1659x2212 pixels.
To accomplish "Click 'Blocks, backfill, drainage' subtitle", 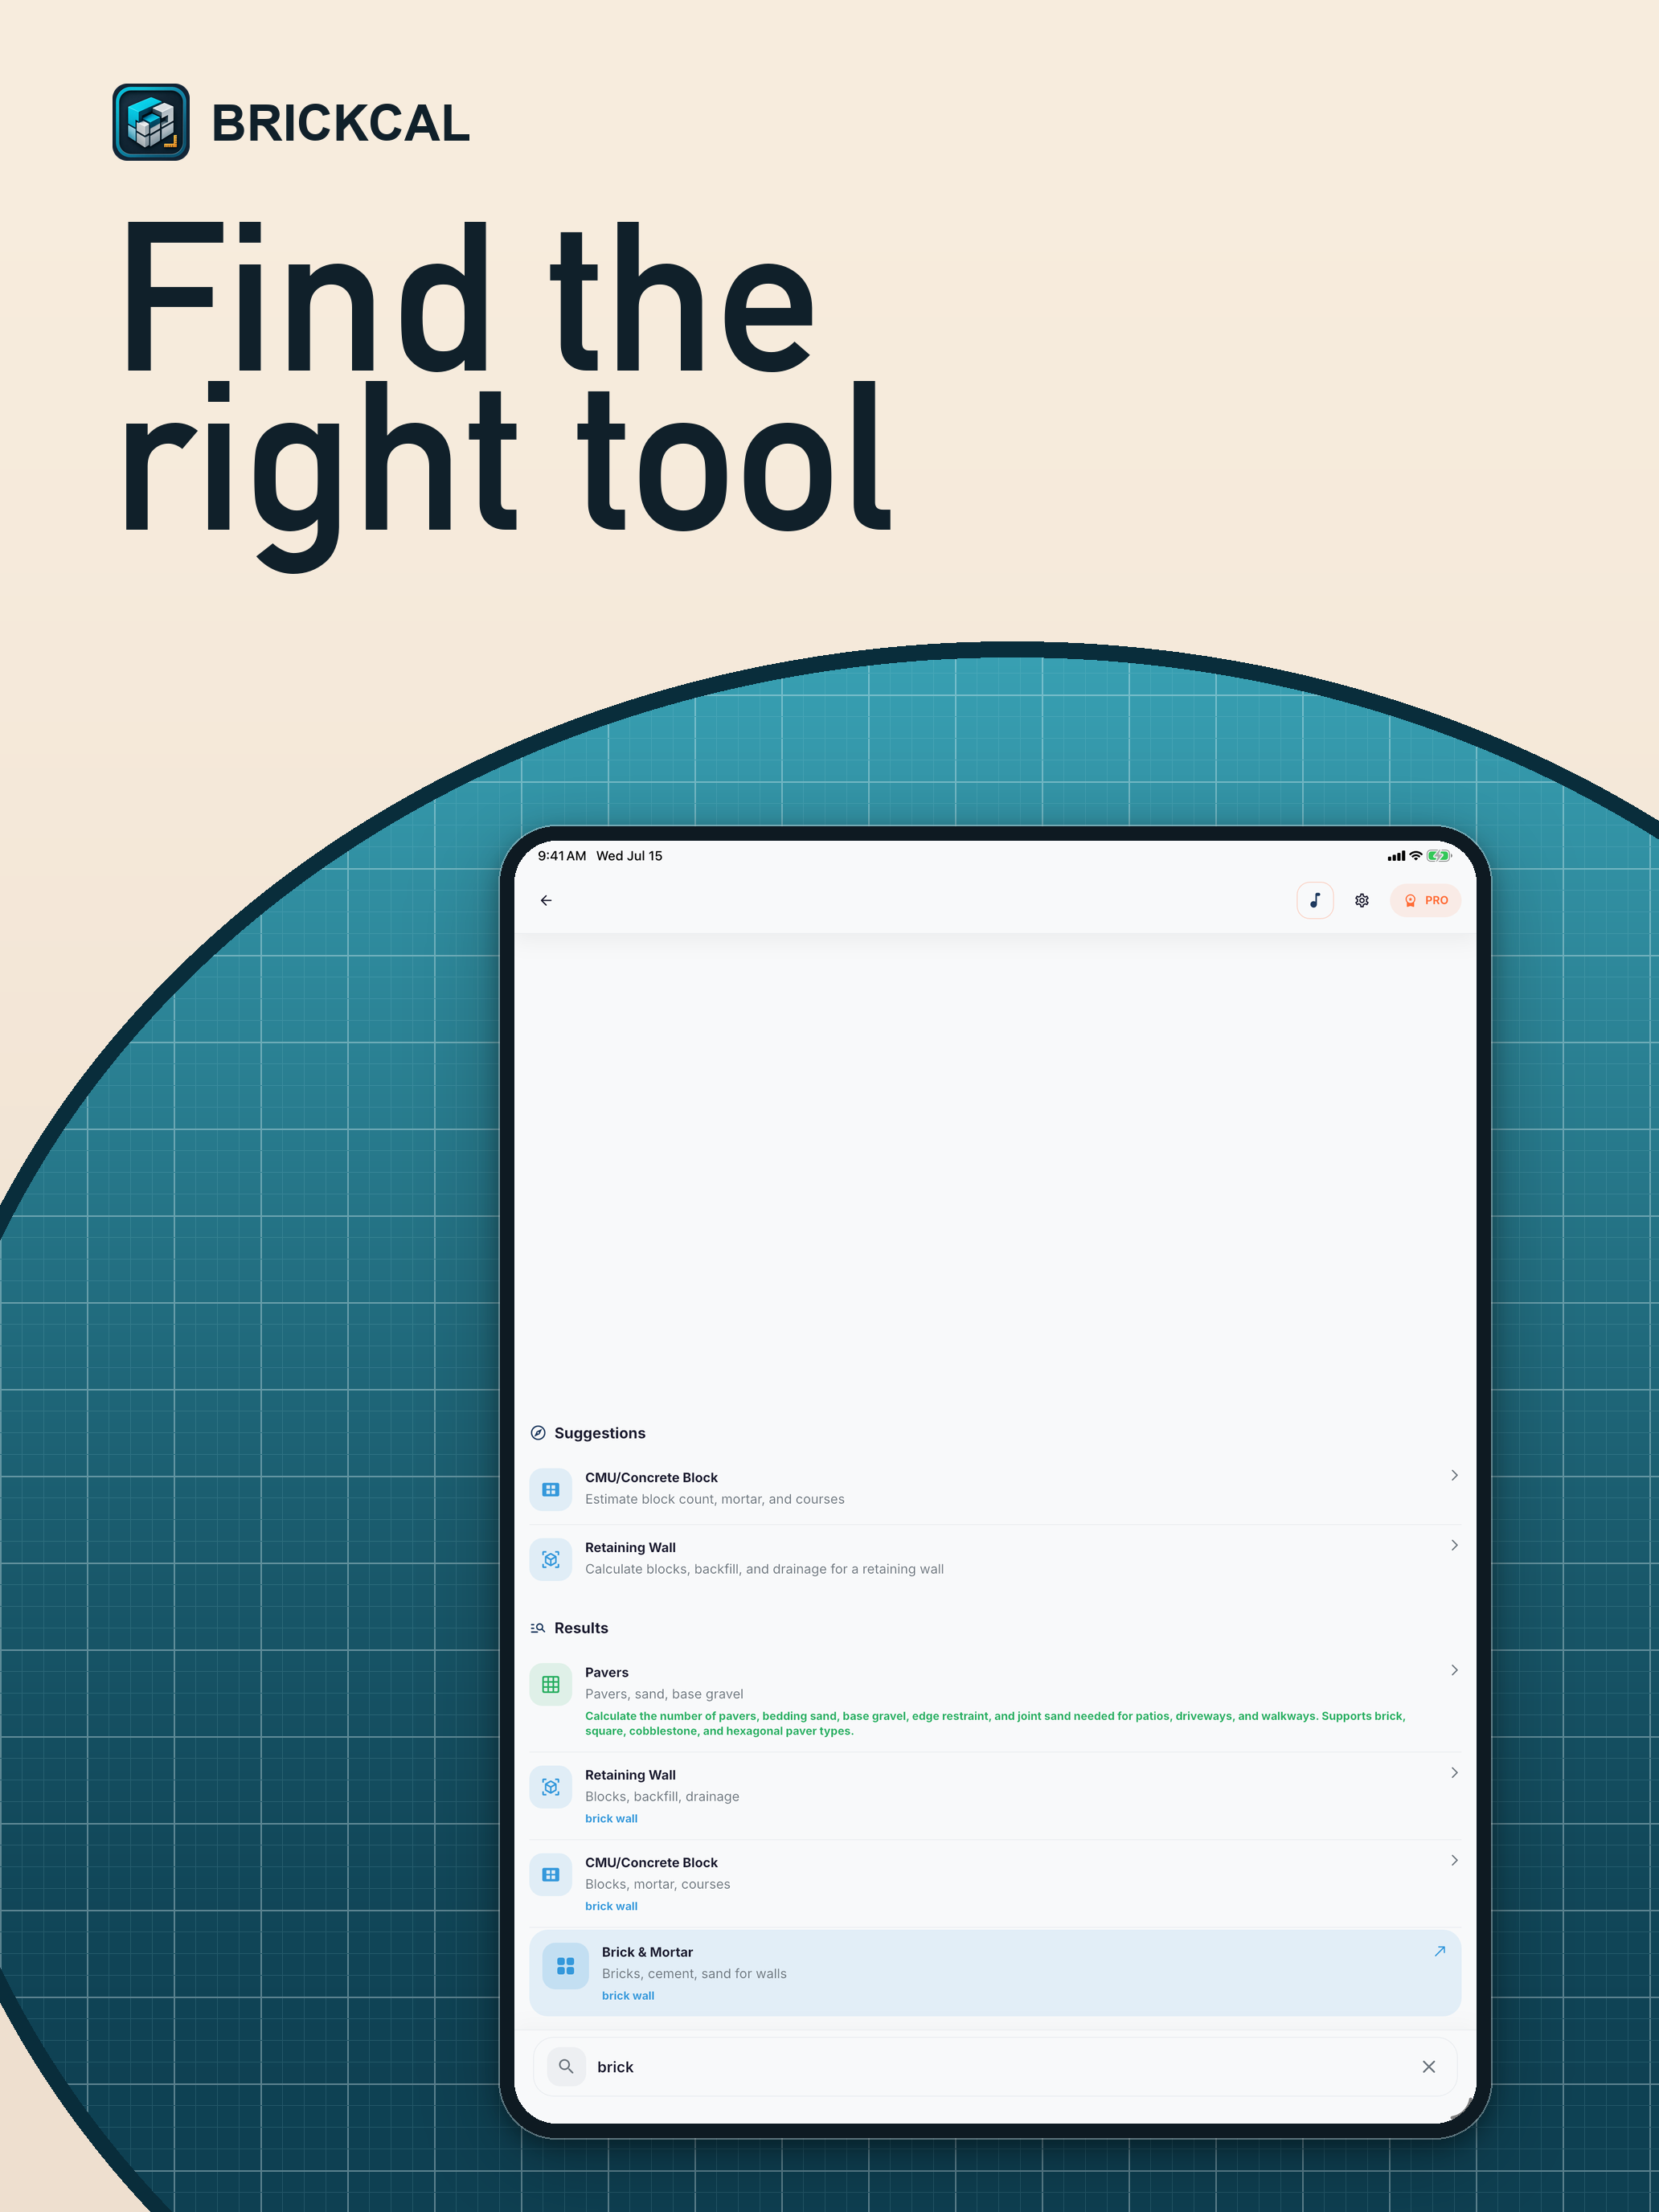I will (x=662, y=1796).
